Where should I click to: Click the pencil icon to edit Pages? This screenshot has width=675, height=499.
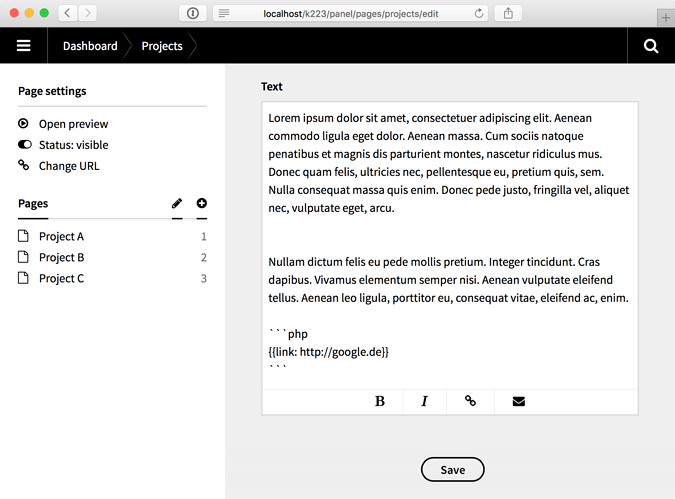pyautogui.click(x=177, y=203)
